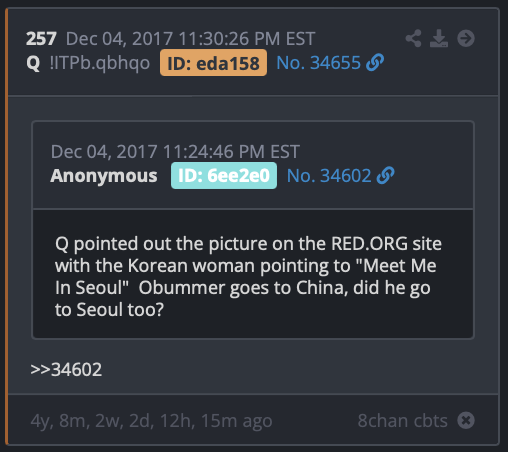Click the Q author name

tap(33, 63)
